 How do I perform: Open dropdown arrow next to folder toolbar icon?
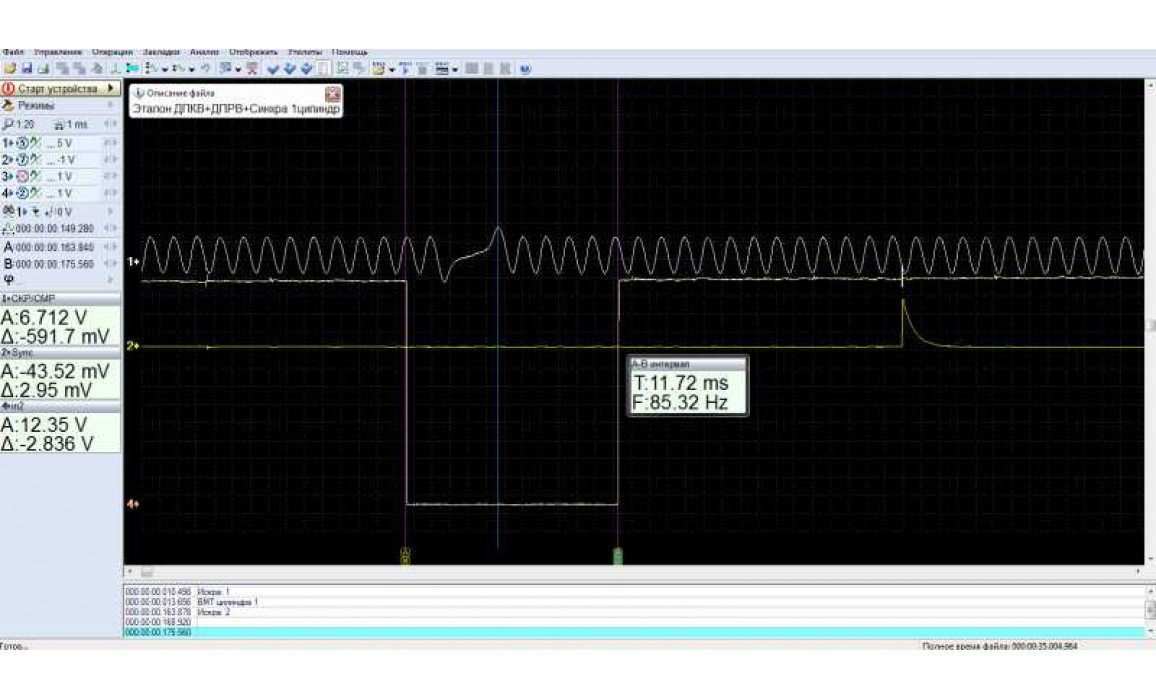pyautogui.click(x=392, y=69)
